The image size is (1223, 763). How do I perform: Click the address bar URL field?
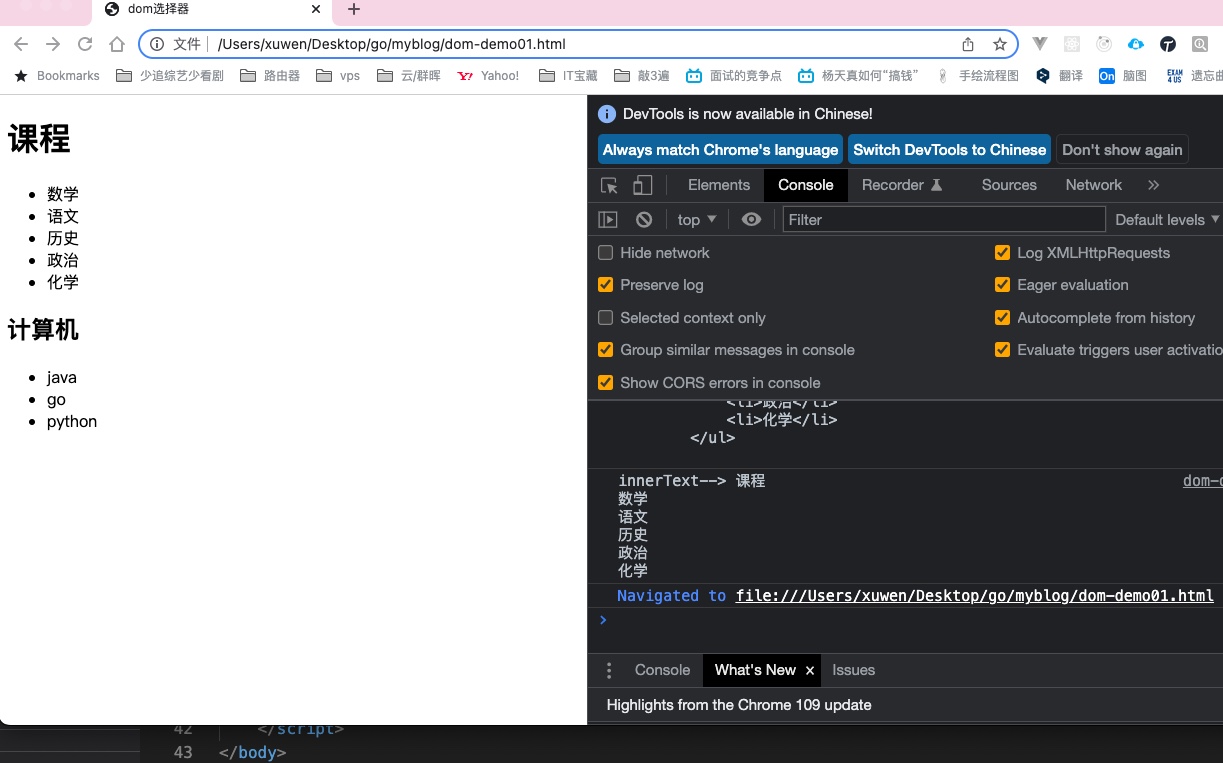[580, 44]
